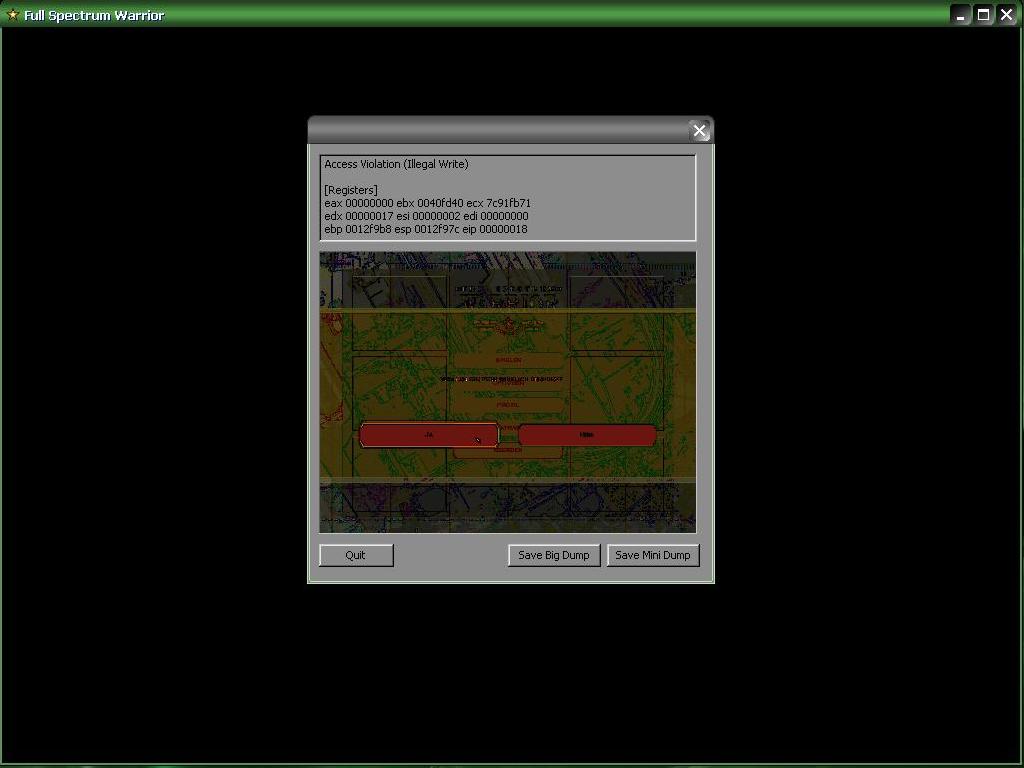This screenshot has width=1024, height=768.
Task: Click the edx 00000017 register line
Action: [x=426, y=216]
